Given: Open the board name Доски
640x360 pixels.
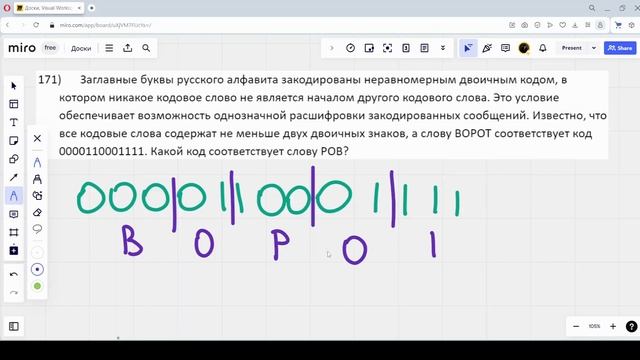Looking at the screenshot, I should tap(81, 48).
